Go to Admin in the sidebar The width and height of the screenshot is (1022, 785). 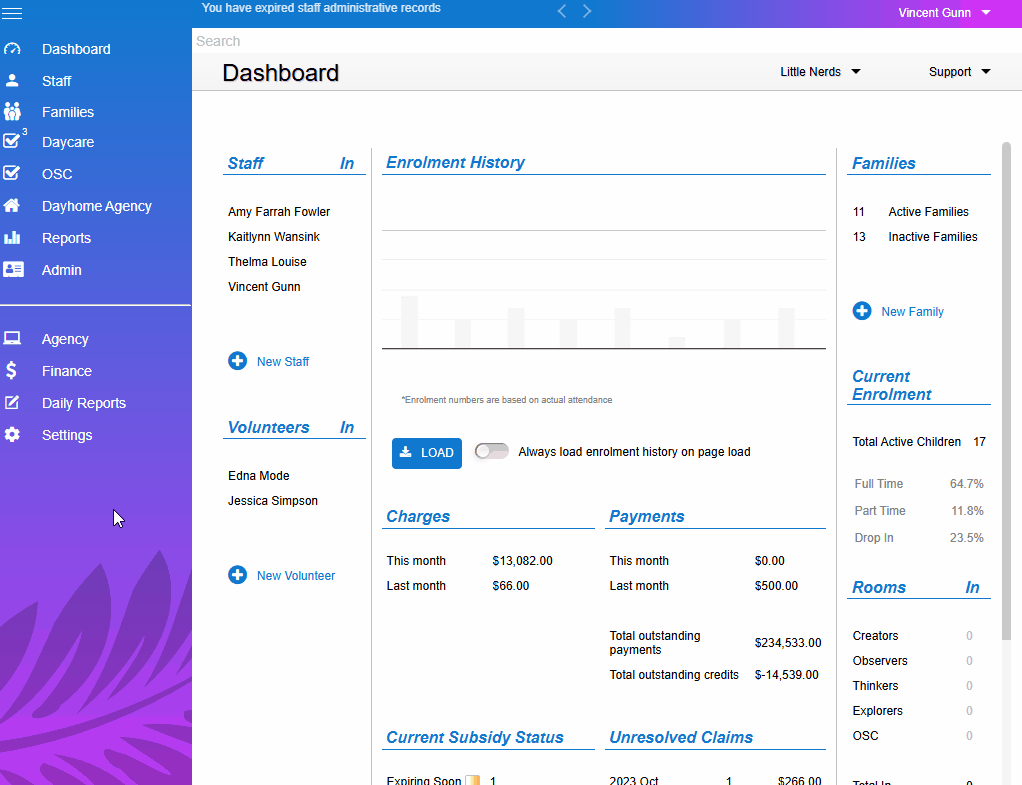(62, 270)
